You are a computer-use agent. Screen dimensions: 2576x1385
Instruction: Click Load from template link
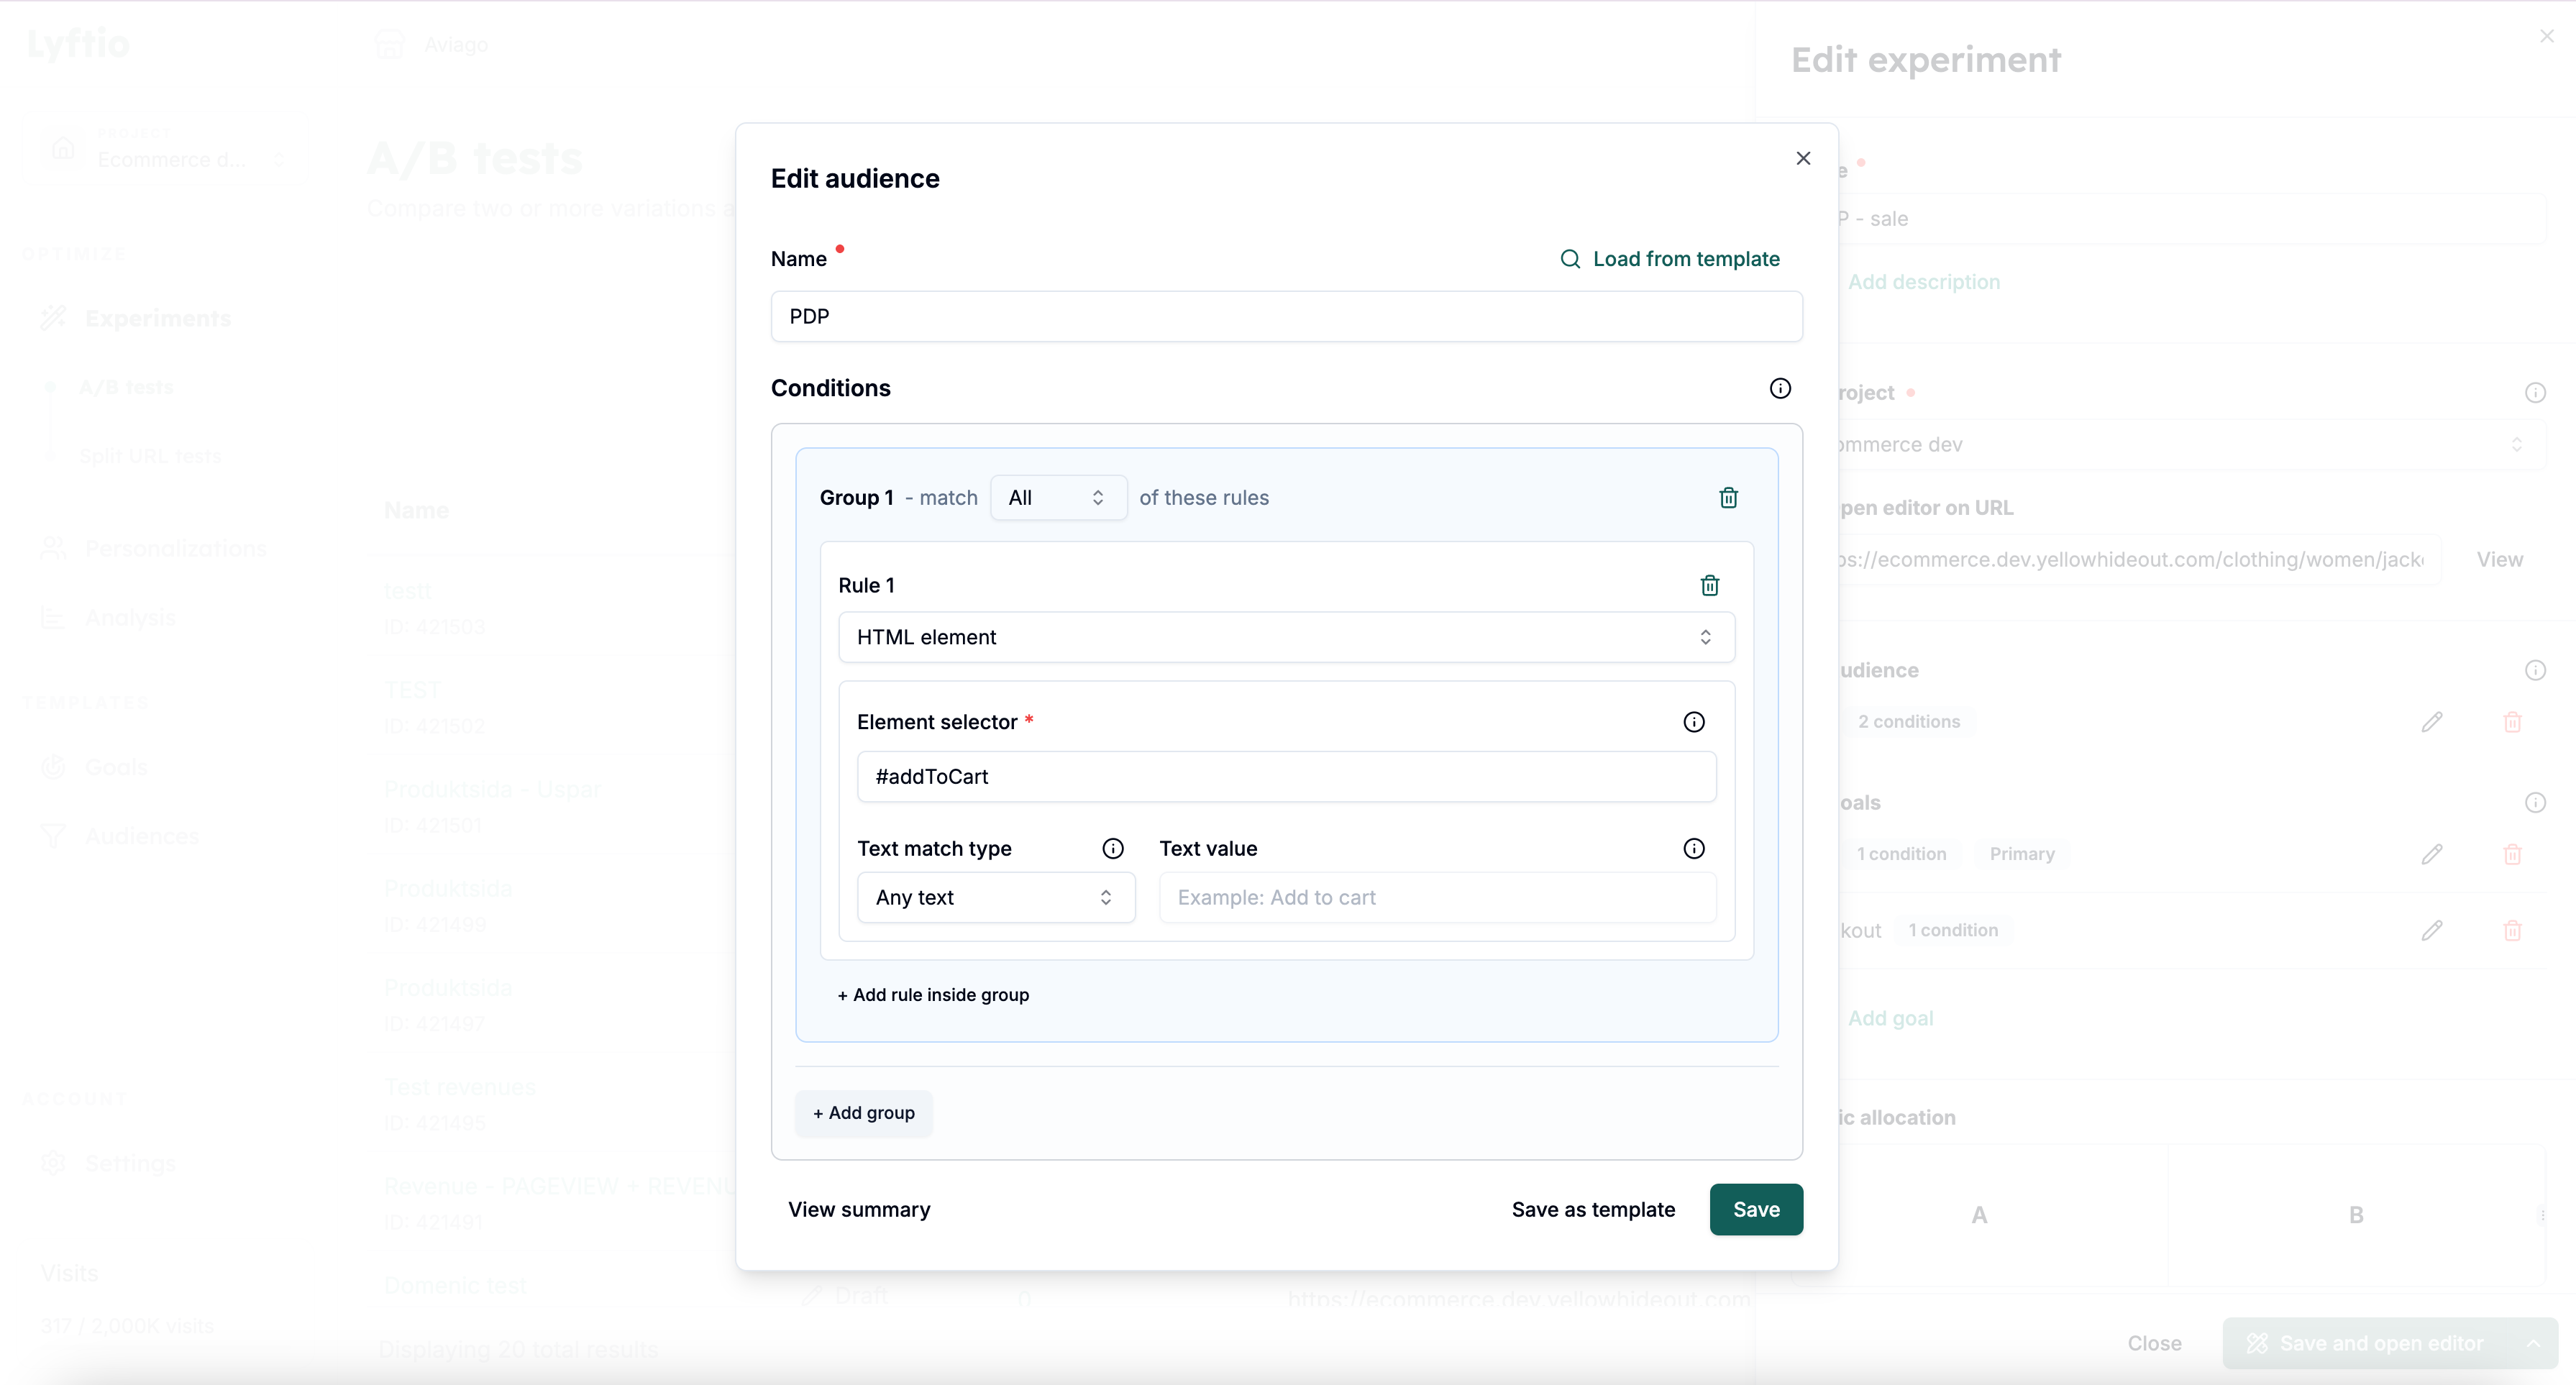coord(1685,259)
